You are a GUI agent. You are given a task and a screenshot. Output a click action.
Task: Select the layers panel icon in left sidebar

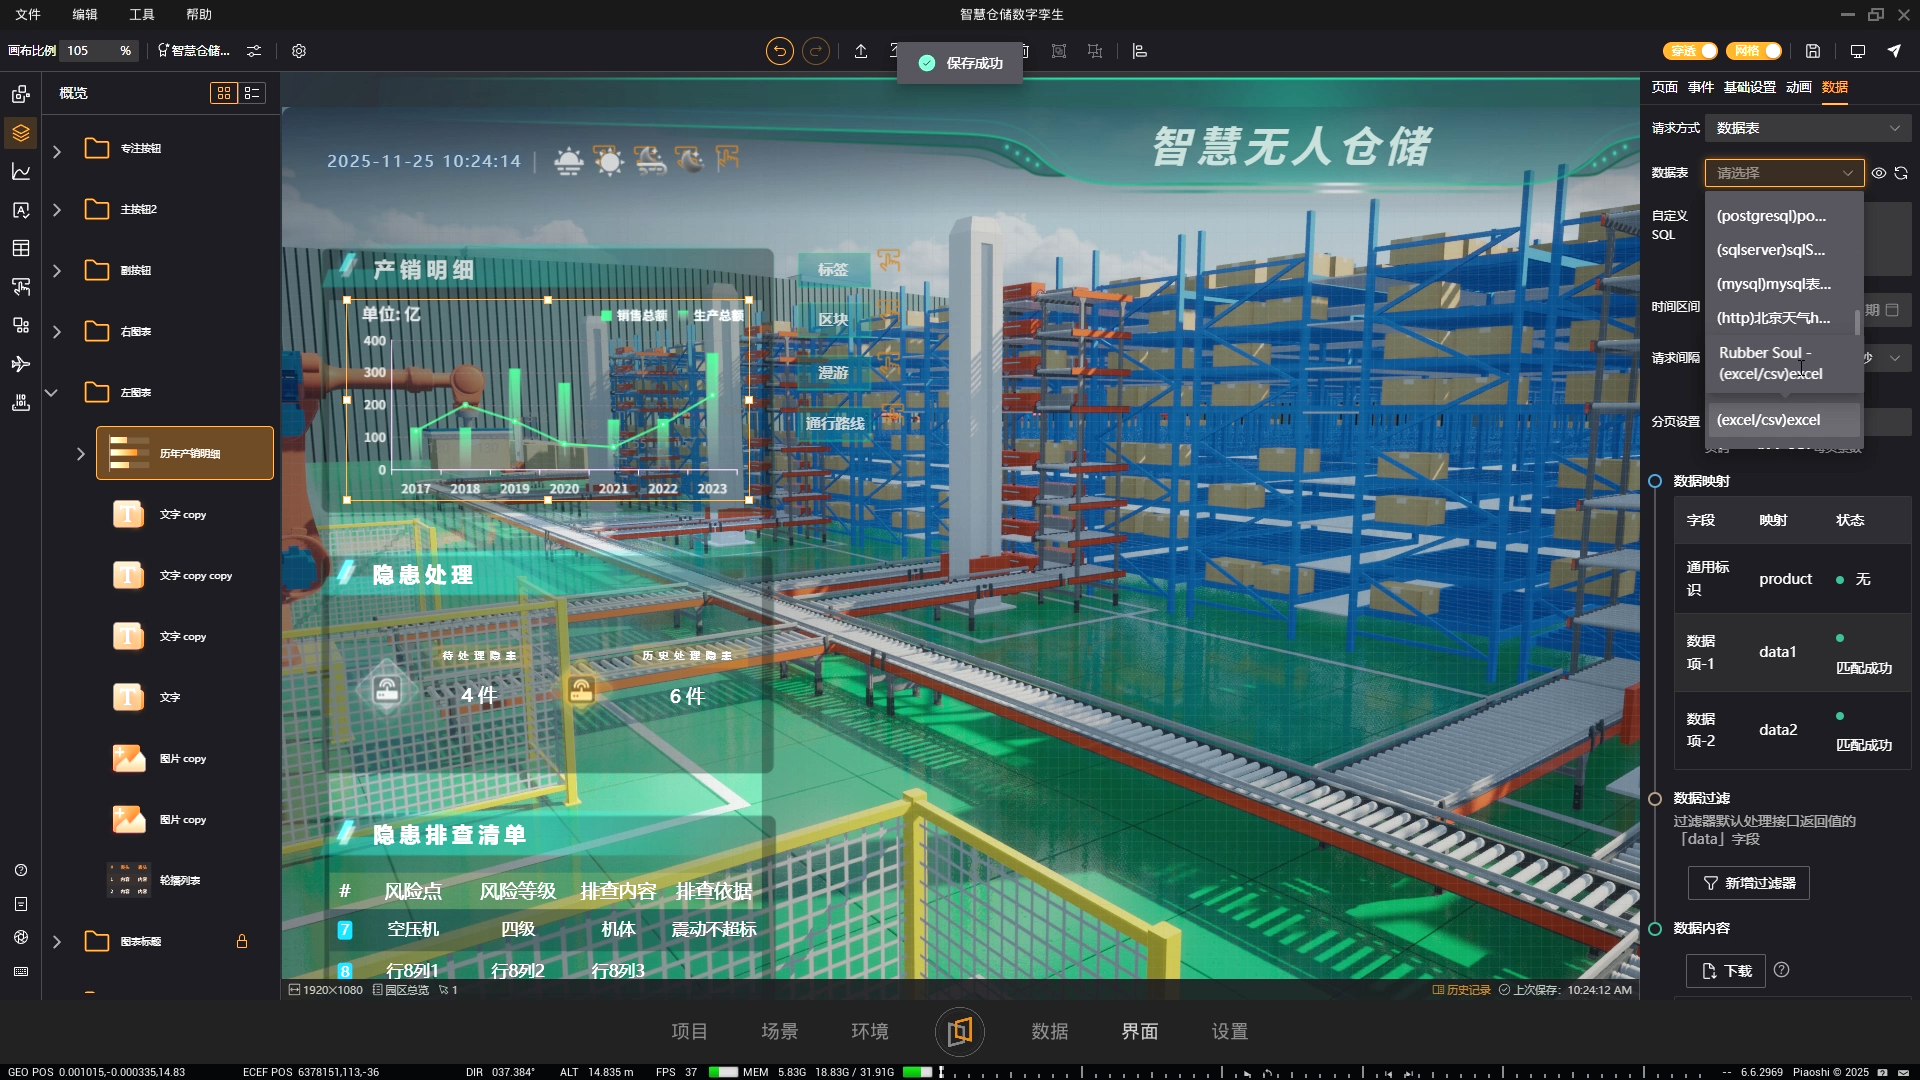click(x=20, y=132)
